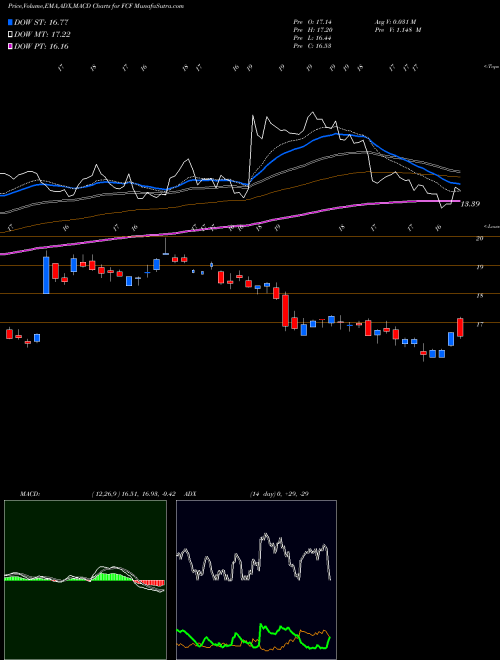This screenshot has height=660, width=500.
Task: Click the white DOW MT legend color square
Action: click(x=11, y=35)
